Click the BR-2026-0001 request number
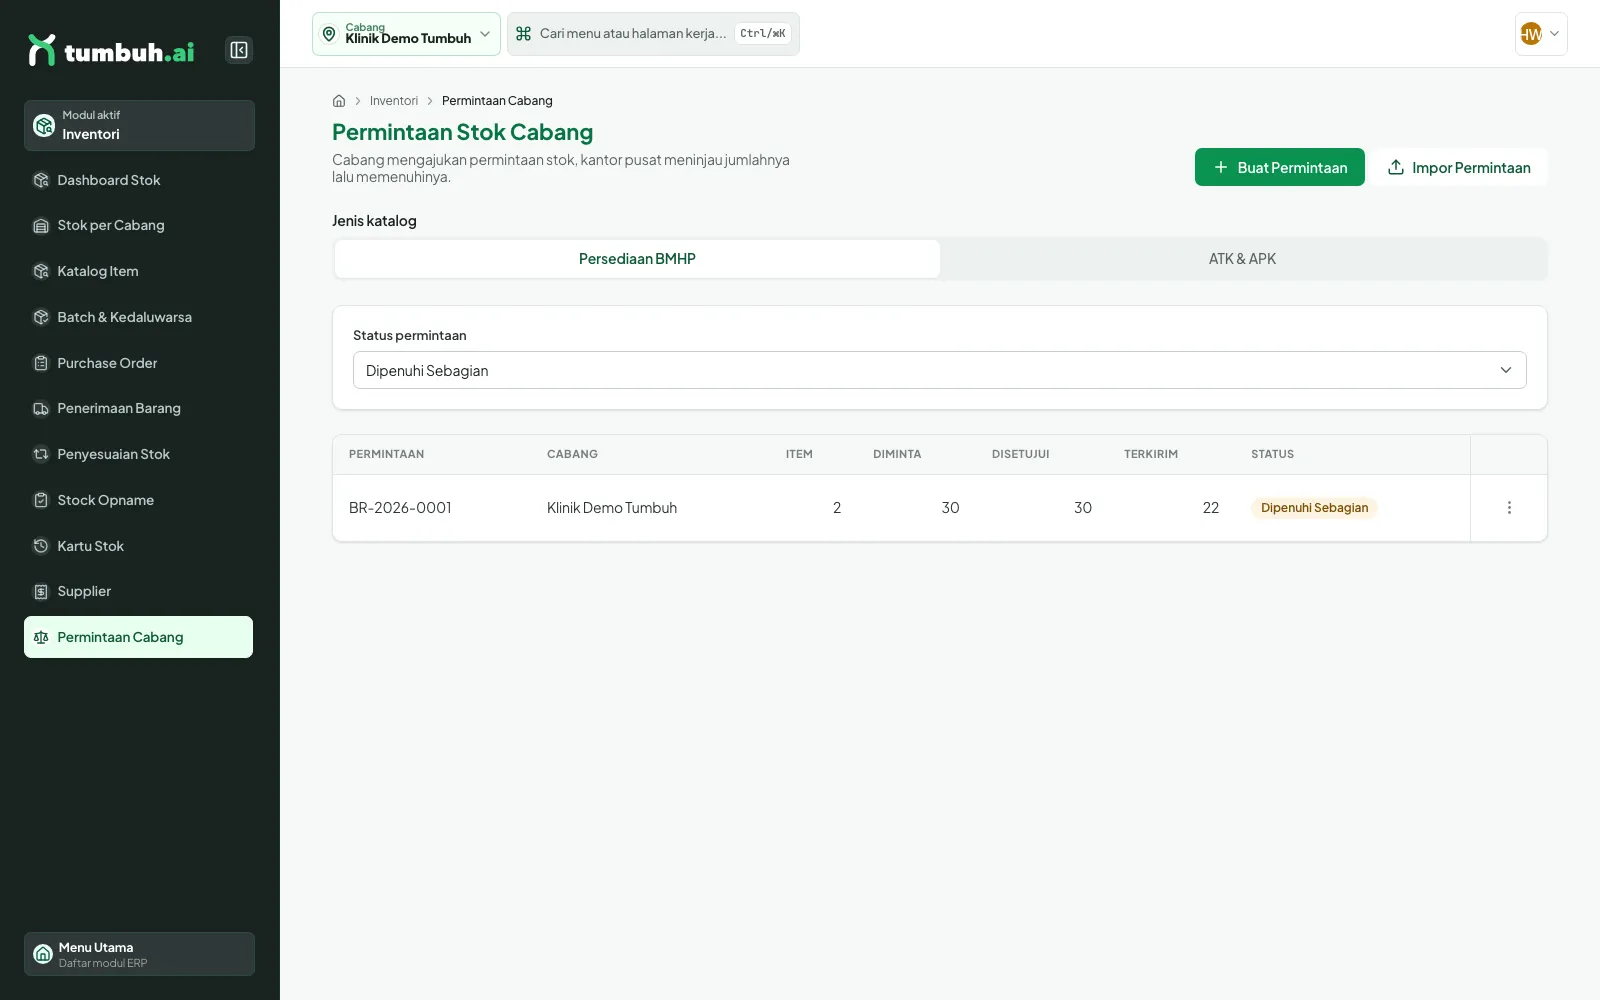Screen dimensions: 1600x1000 [x=400, y=508]
